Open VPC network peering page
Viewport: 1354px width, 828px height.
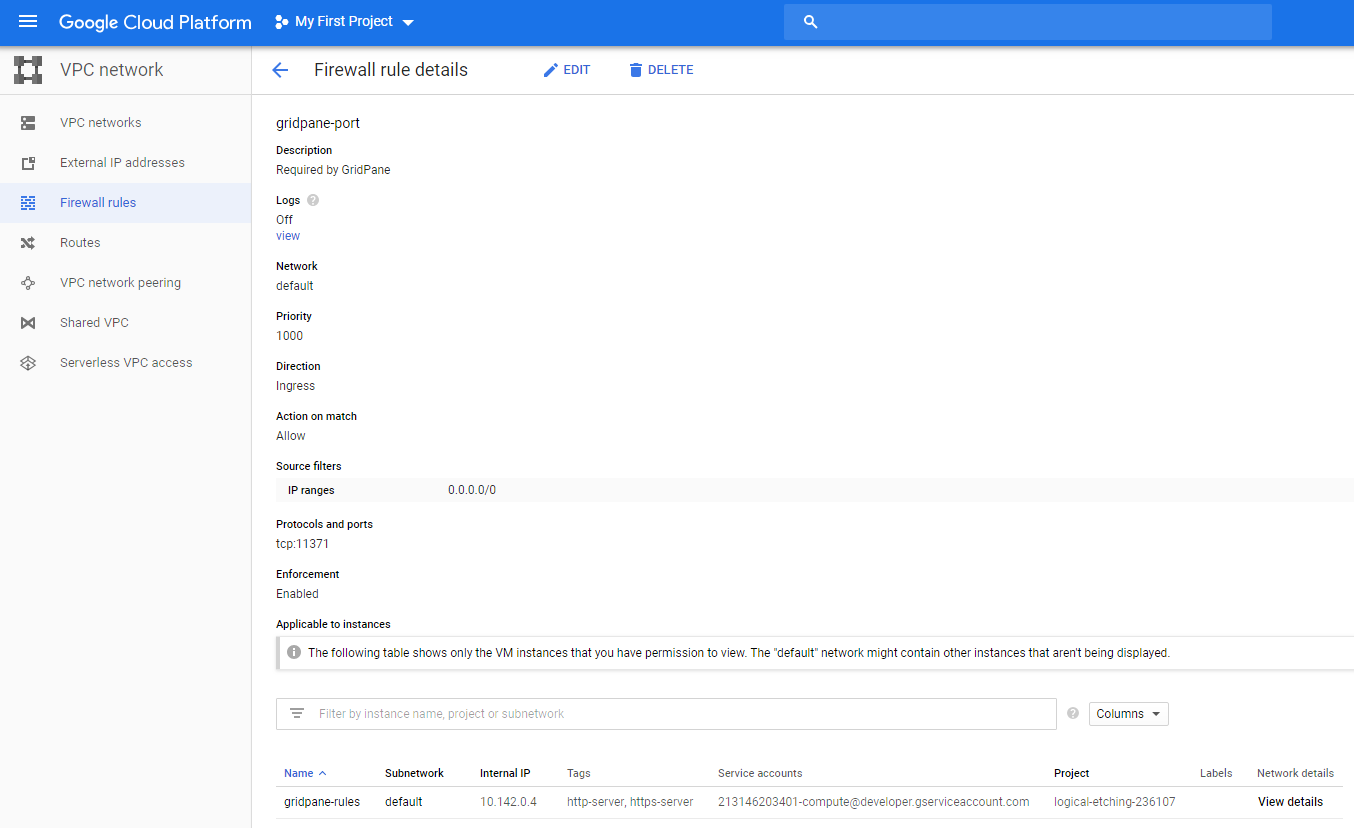pos(120,283)
